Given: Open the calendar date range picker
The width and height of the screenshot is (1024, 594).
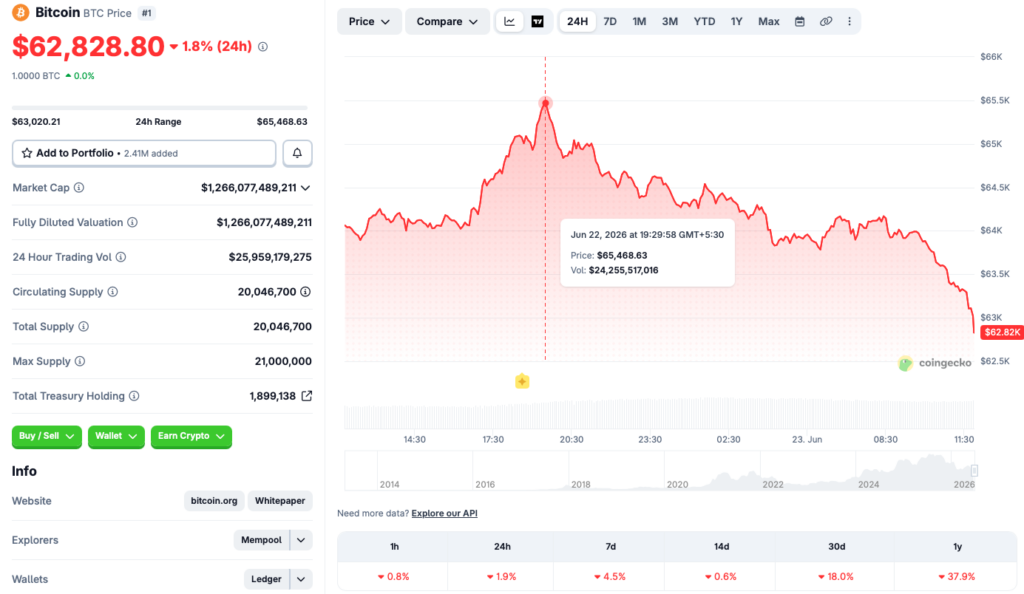Looking at the screenshot, I should point(799,22).
